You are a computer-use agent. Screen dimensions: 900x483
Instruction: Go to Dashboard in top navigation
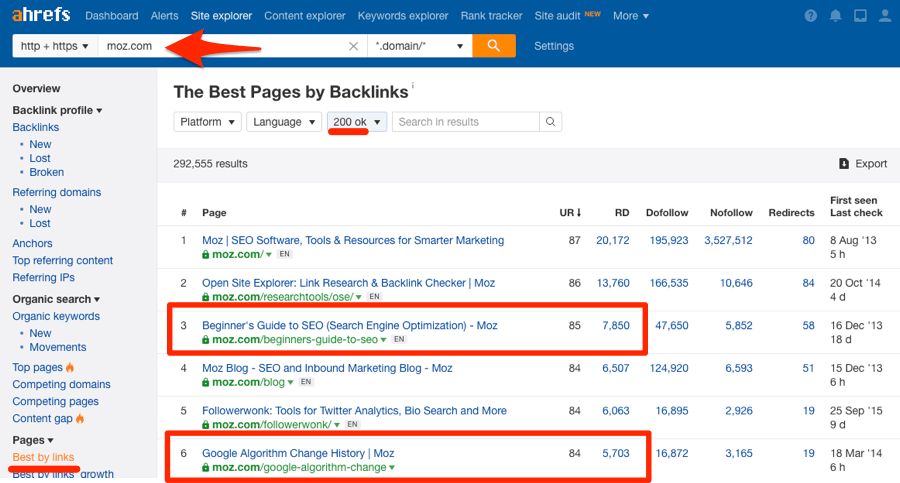coord(112,16)
